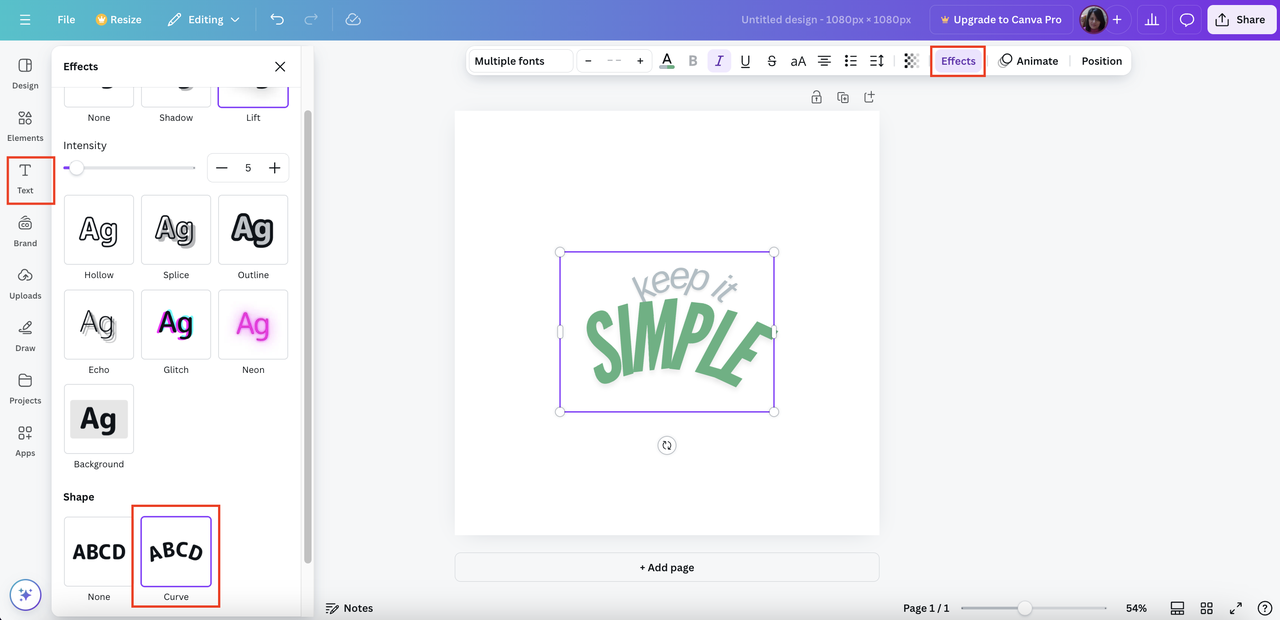Close the Effects panel
Image resolution: width=1280 pixels, height=620 pixels.
click(280, 67)
